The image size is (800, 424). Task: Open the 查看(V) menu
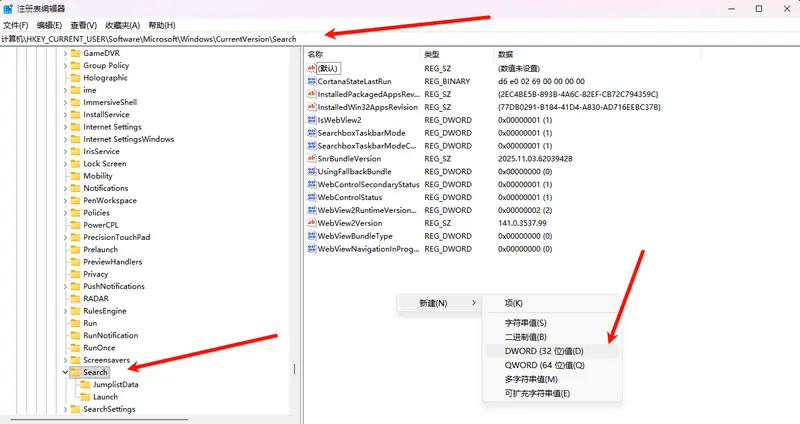coord(84,25)
